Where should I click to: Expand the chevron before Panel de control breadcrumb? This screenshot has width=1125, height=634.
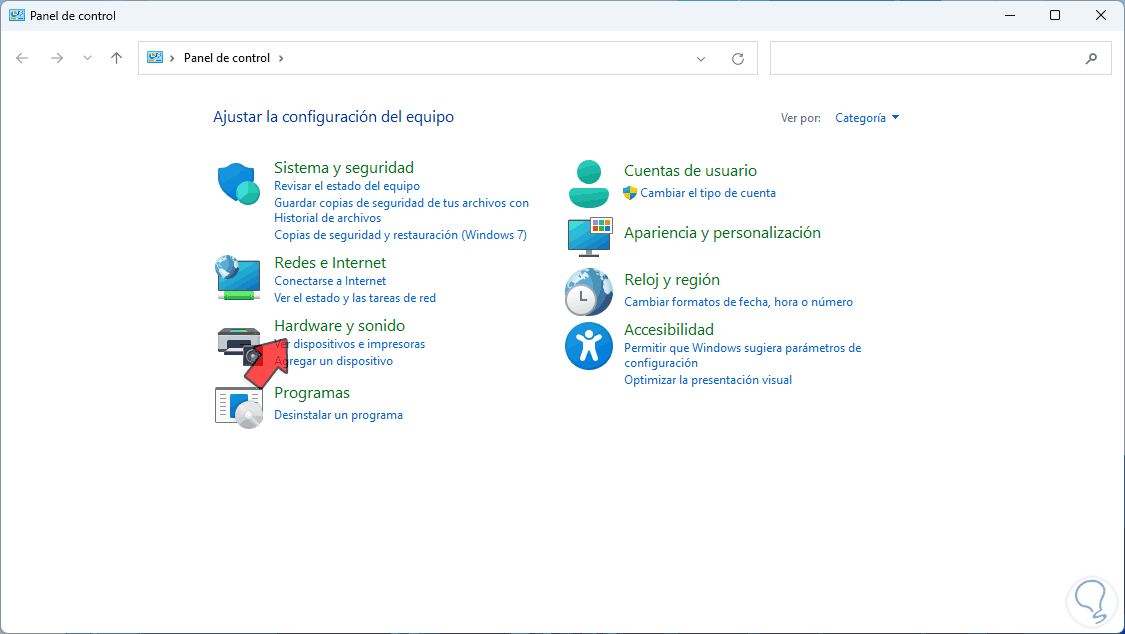point(172,58)
